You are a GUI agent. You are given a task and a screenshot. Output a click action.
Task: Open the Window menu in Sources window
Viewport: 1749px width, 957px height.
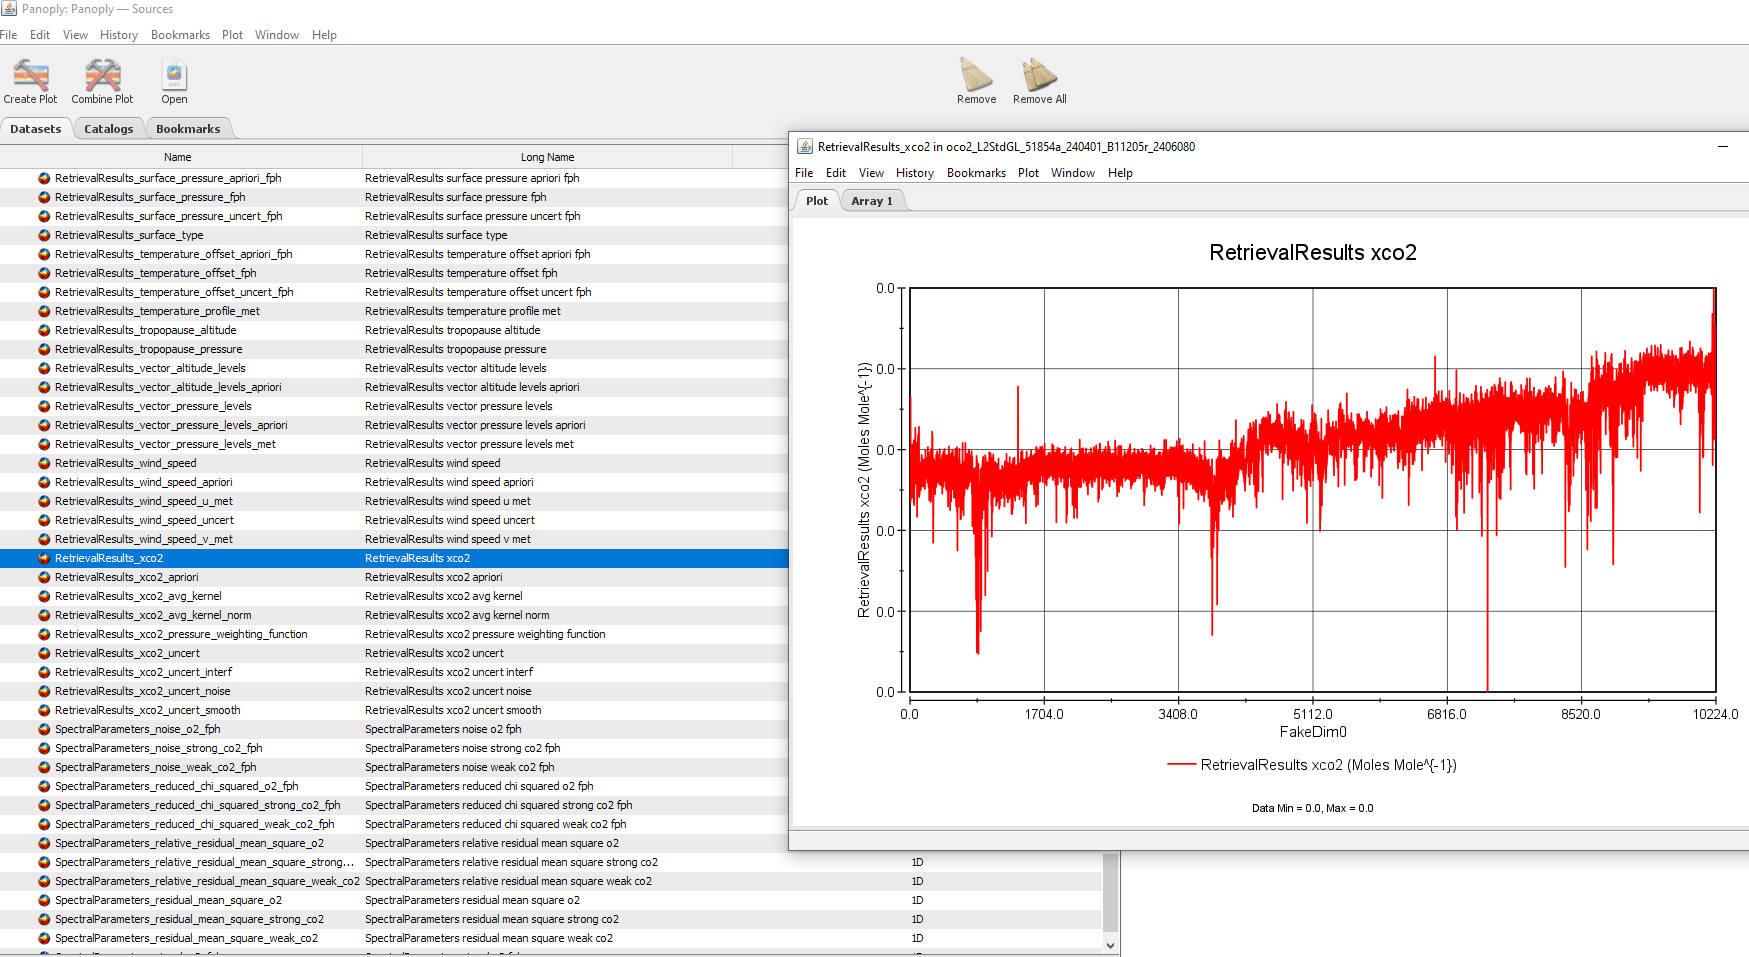(277, 35)
